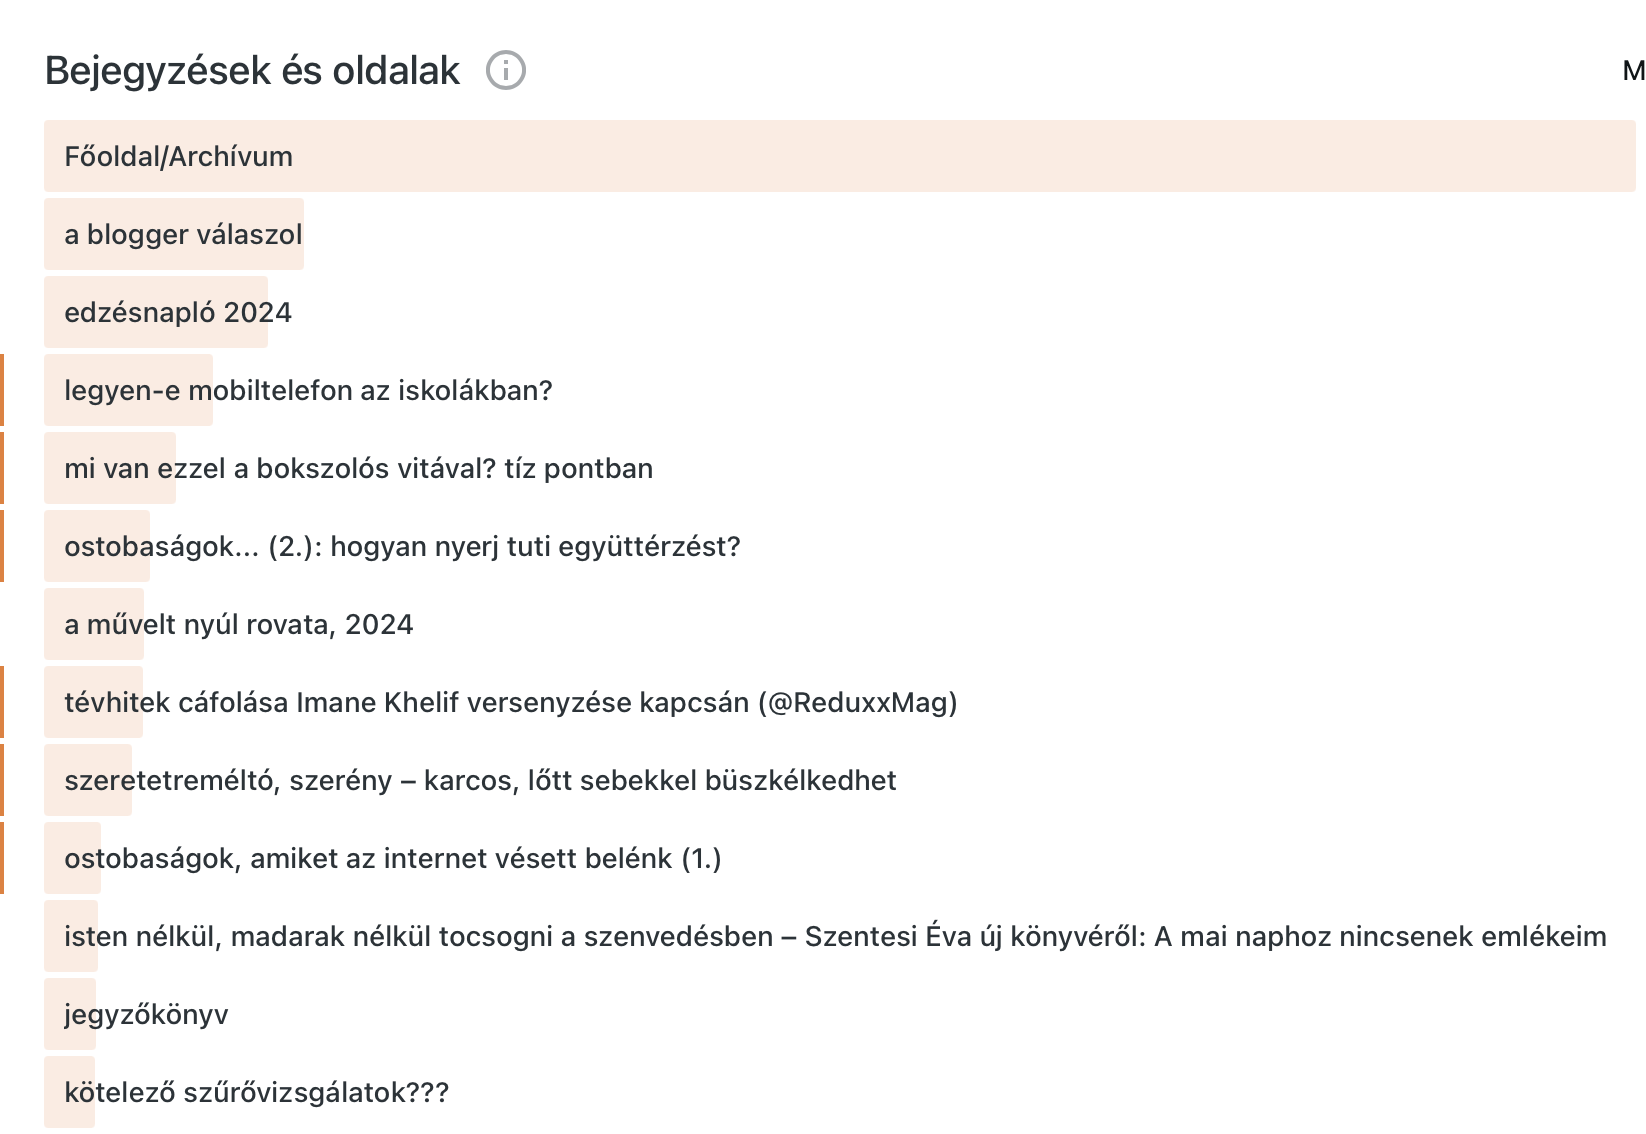
Task: Open 'kötelező szűrővizsgálatok???' post
Action: click(x=257, y=1093)
